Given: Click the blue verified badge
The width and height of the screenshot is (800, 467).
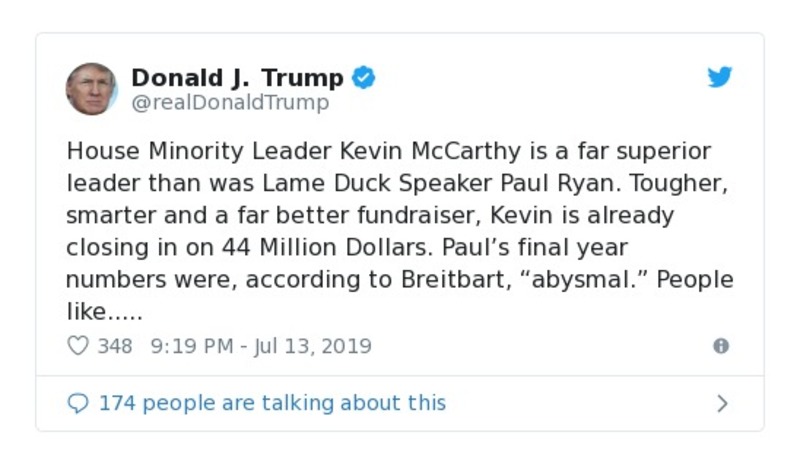Looking at the screenshot, I should coord(364,78).
